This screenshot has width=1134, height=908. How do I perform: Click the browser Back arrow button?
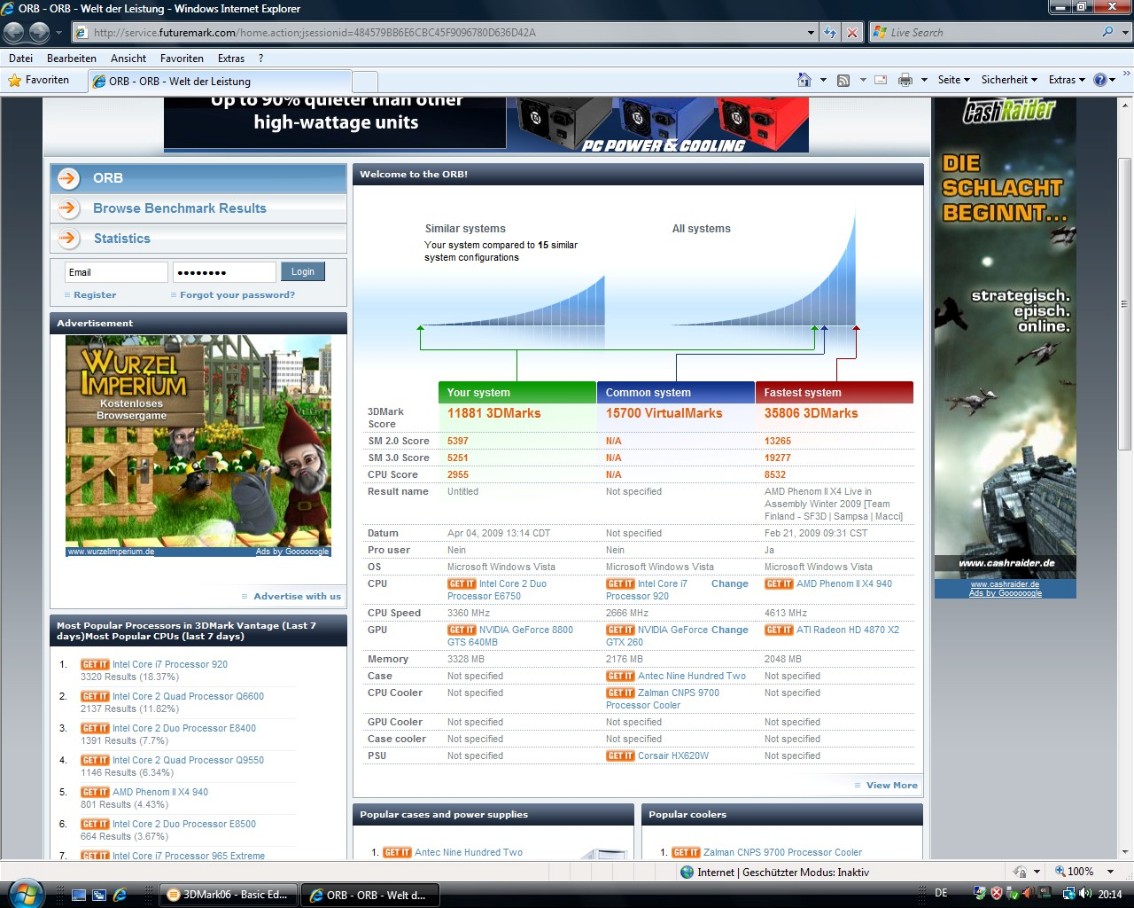[14, 32]
